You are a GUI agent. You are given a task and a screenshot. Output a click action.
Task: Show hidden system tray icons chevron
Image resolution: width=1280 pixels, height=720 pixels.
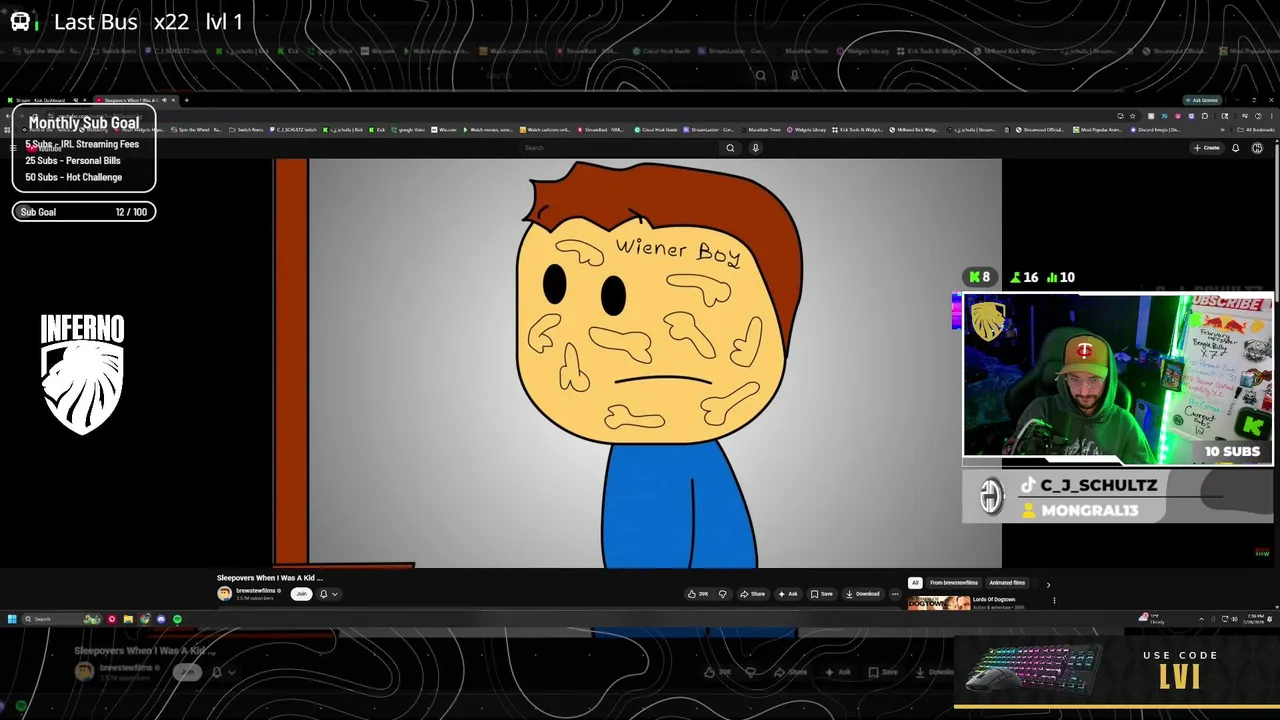tap(1202, 619)
